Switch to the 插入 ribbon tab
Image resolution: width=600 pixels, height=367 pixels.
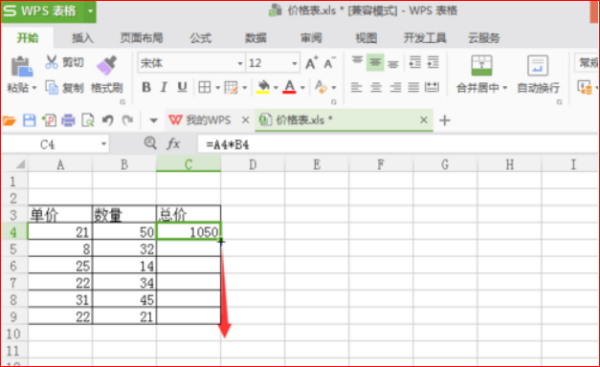pyautogui.click(x=82, y=38)
